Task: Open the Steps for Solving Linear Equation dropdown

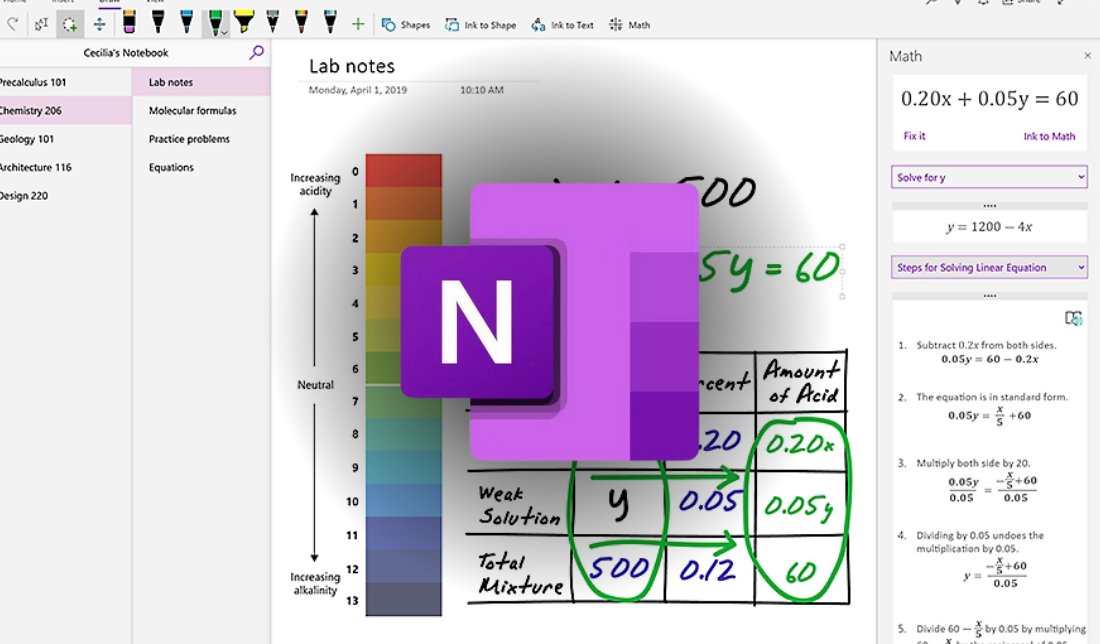Action: pos(988,267)
